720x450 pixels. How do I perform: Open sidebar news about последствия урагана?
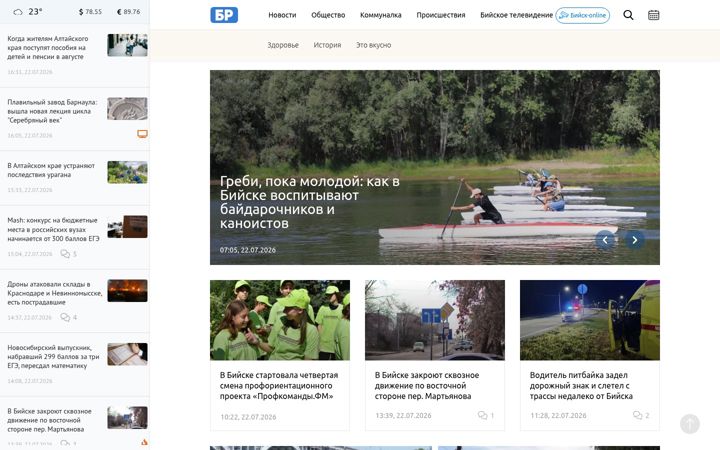pyautogui.click(x=51, y=170)
